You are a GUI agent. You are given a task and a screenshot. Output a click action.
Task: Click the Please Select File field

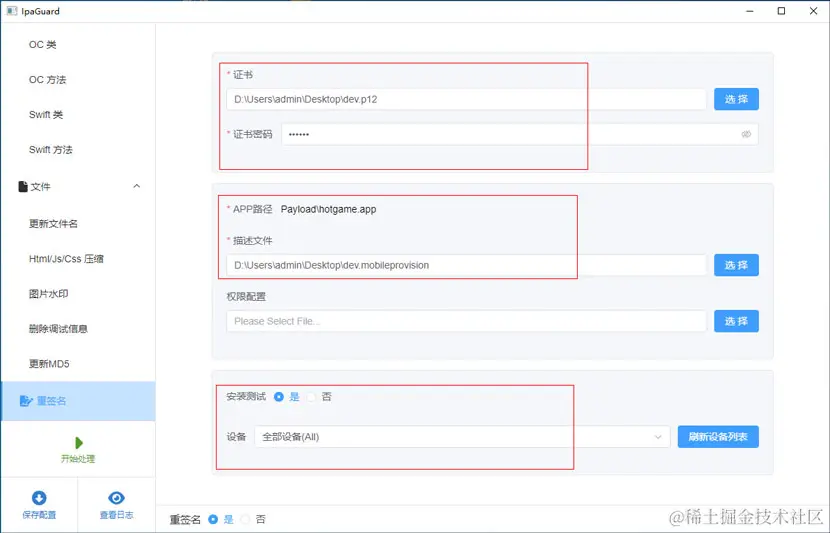pyautogui.click(x=466, y=321)
